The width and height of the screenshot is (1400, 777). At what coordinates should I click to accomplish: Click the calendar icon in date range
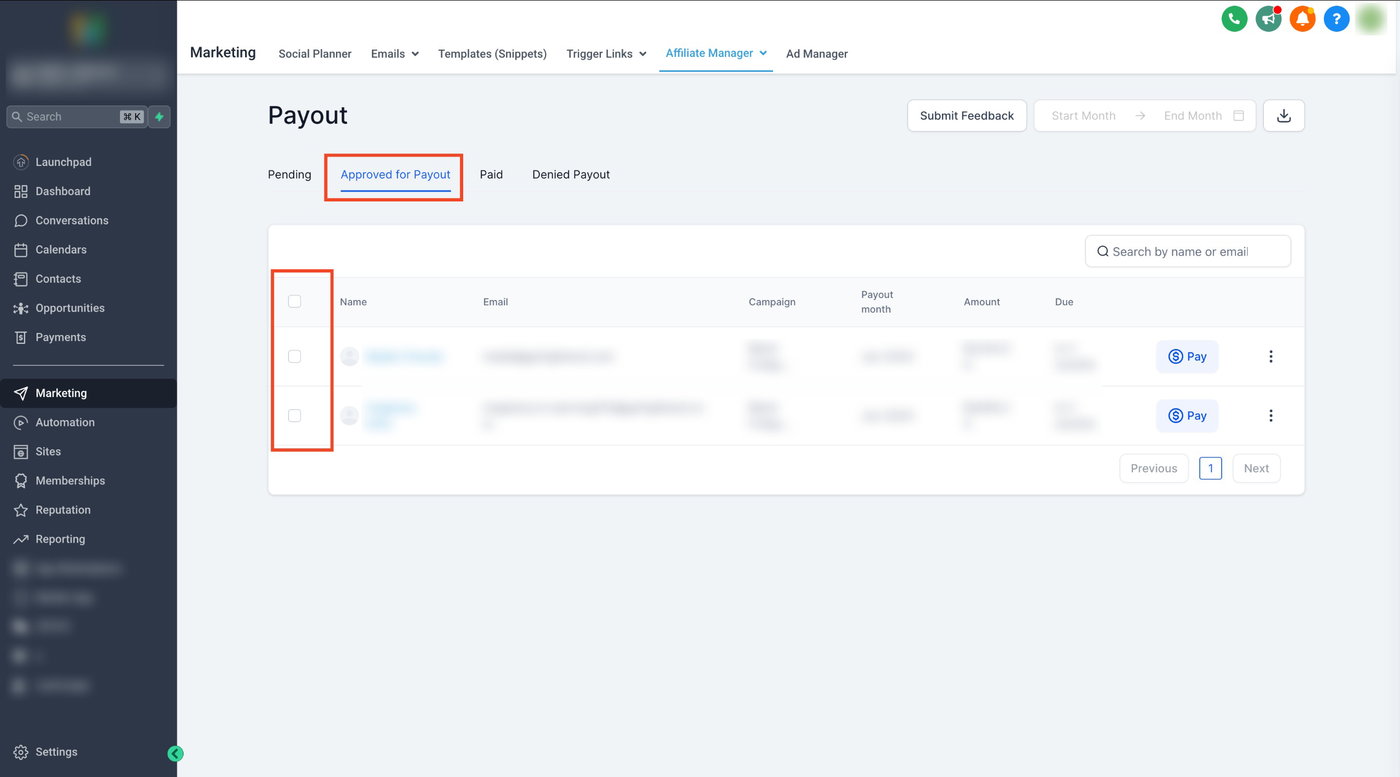(1239, 116)
